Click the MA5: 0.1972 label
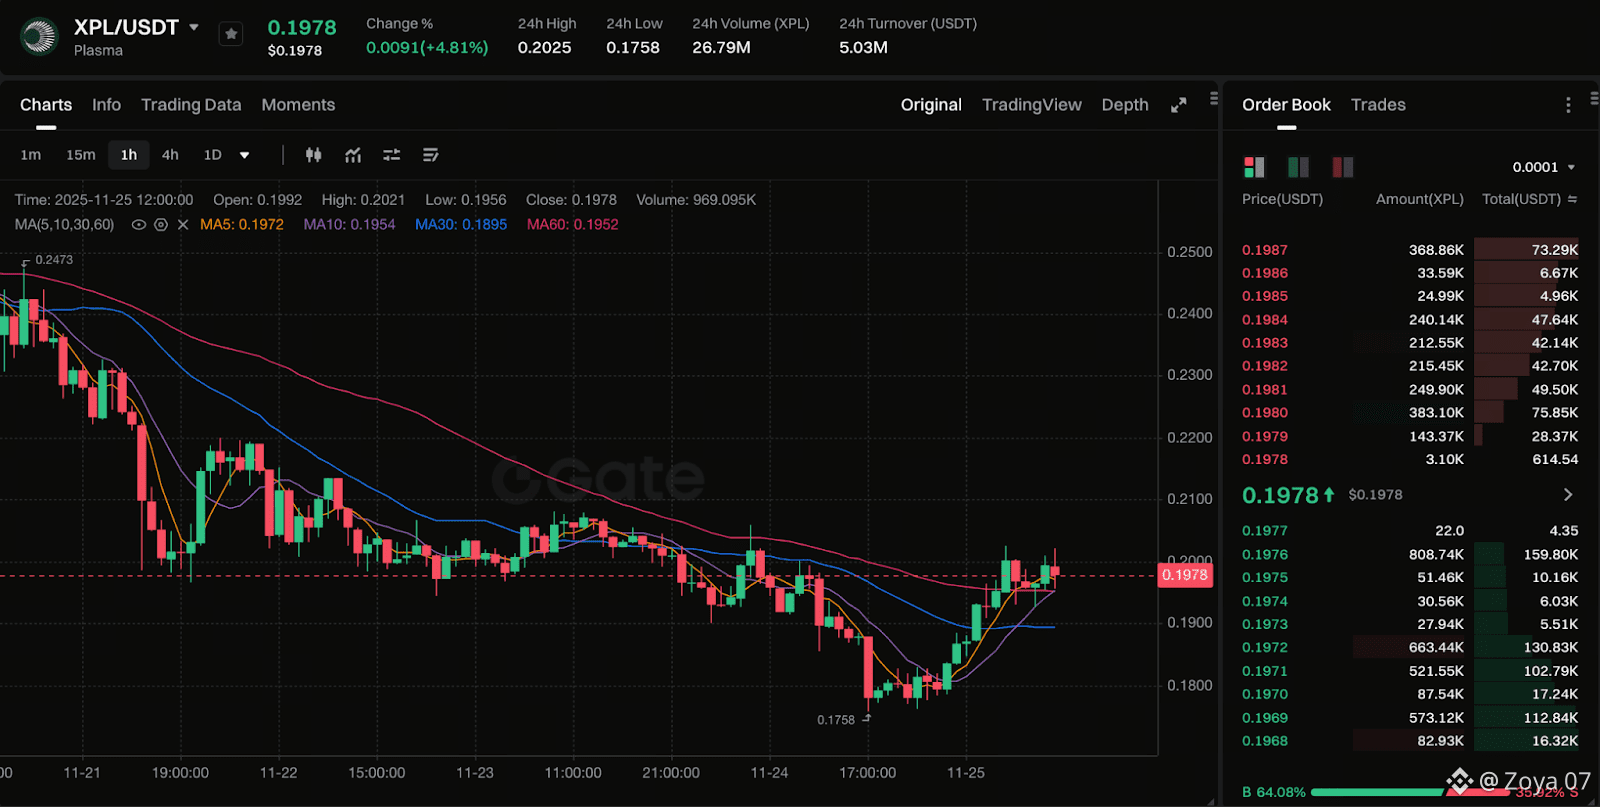This screenshot has width=1600, height=807. [242, 225]
